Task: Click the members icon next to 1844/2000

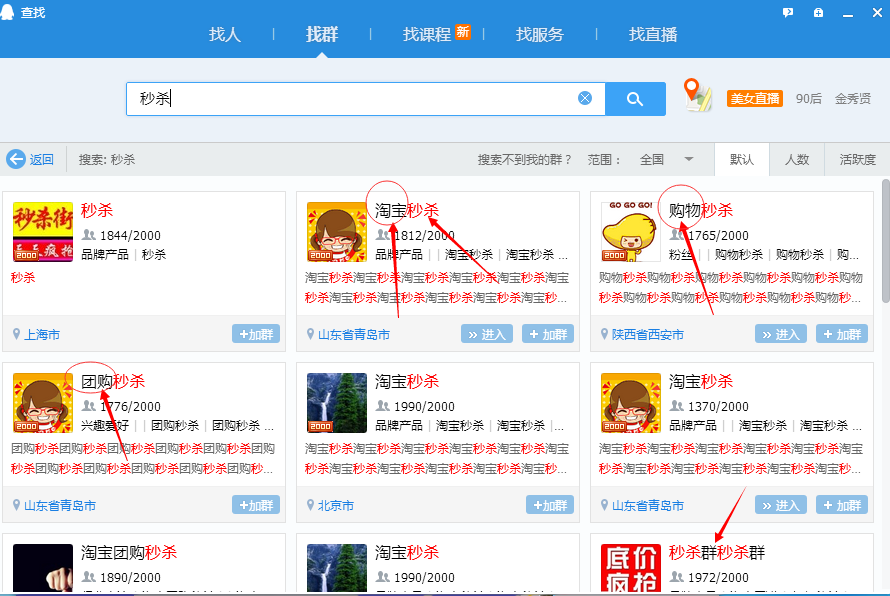Action: pos(89,234)
